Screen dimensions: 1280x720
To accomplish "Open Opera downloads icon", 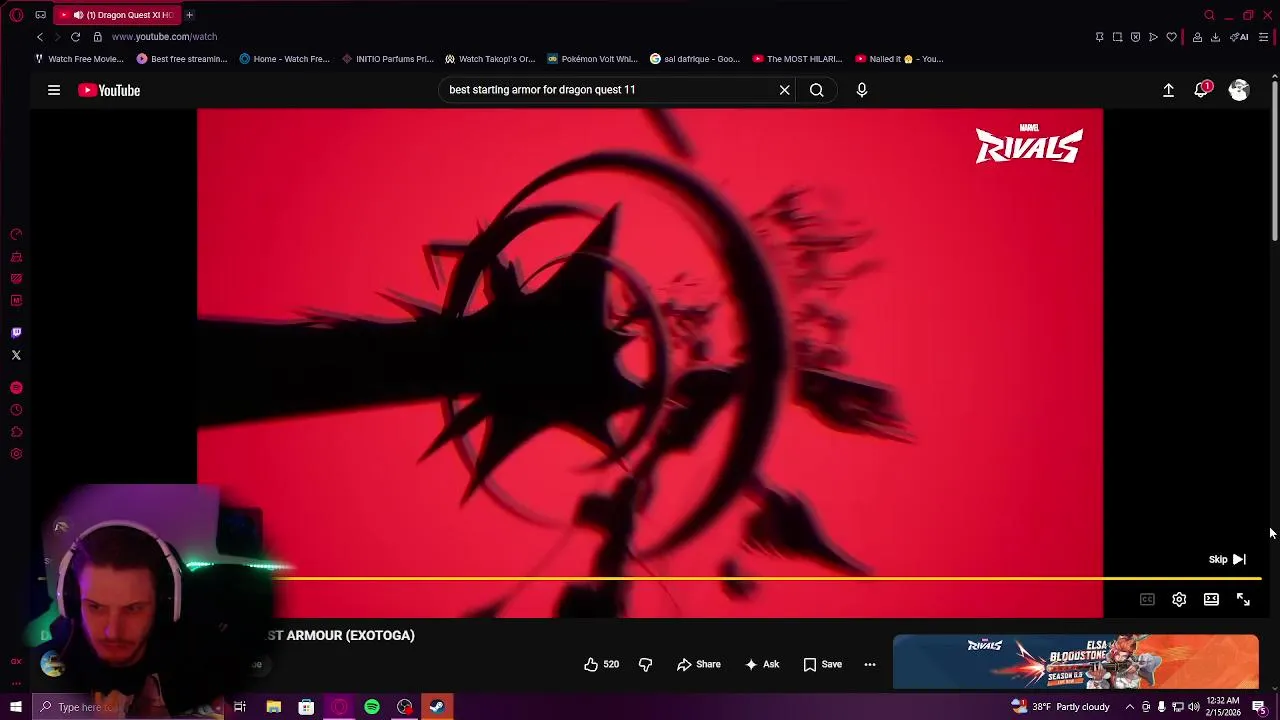I will [1215, 37].
